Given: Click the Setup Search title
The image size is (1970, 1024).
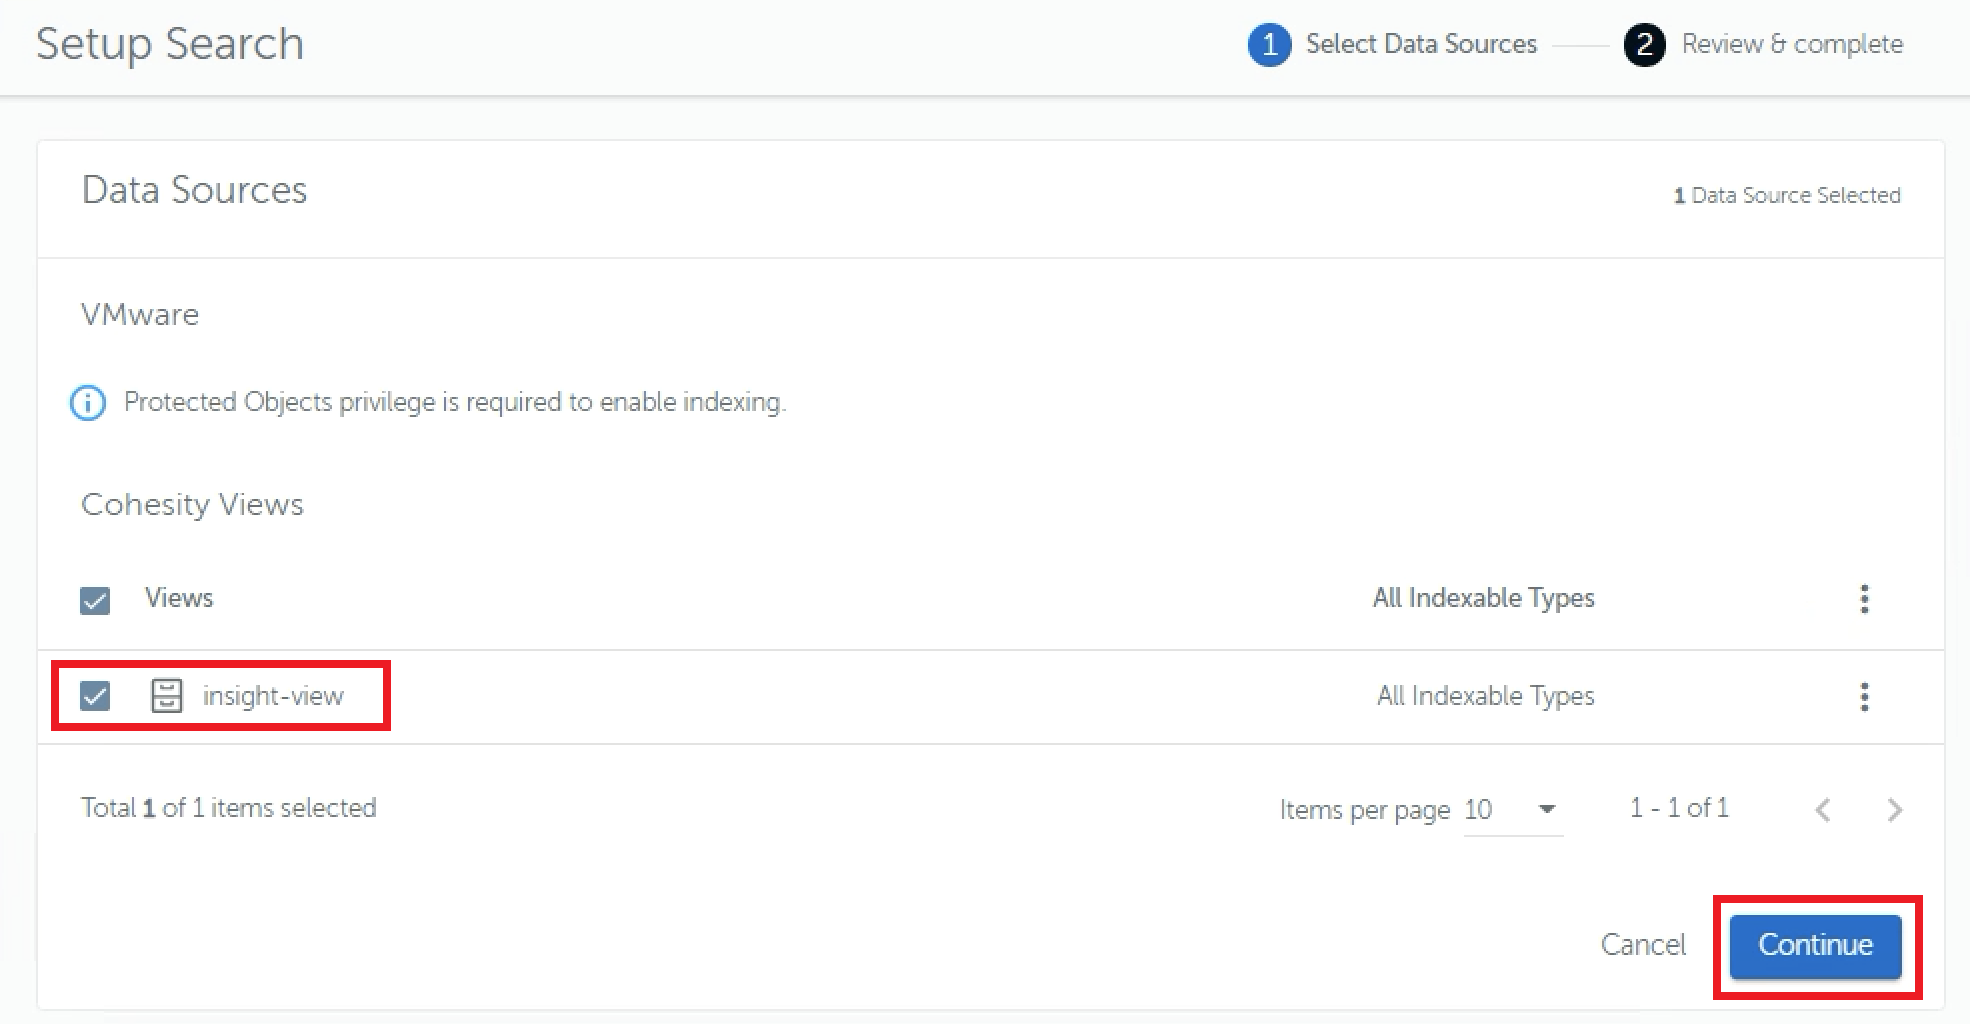Looking at the screenshot, I should pos(170,45).
